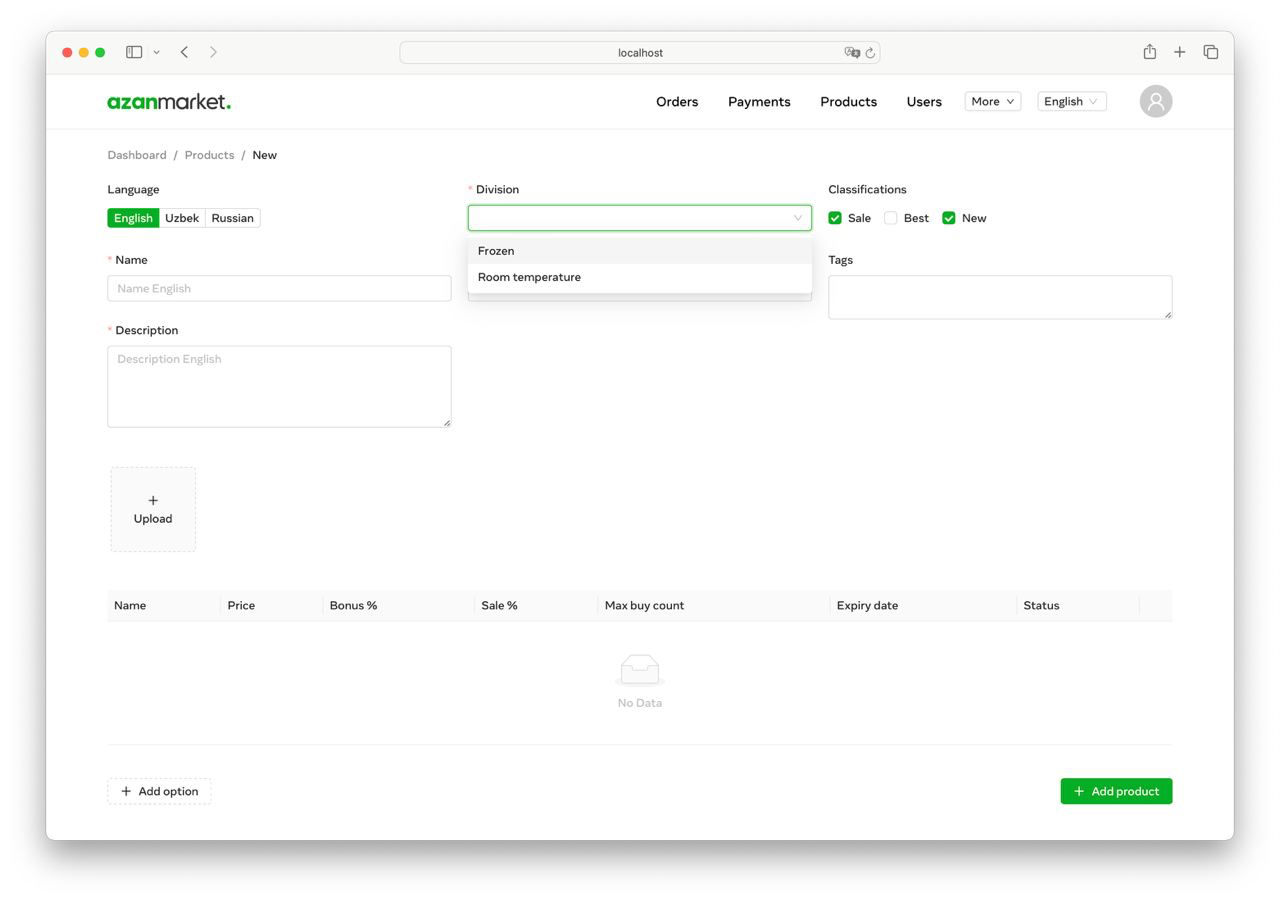This screenshot has height=901, width=1280.
Task: Uncheck the New classification
Action: tap(948, 217)
